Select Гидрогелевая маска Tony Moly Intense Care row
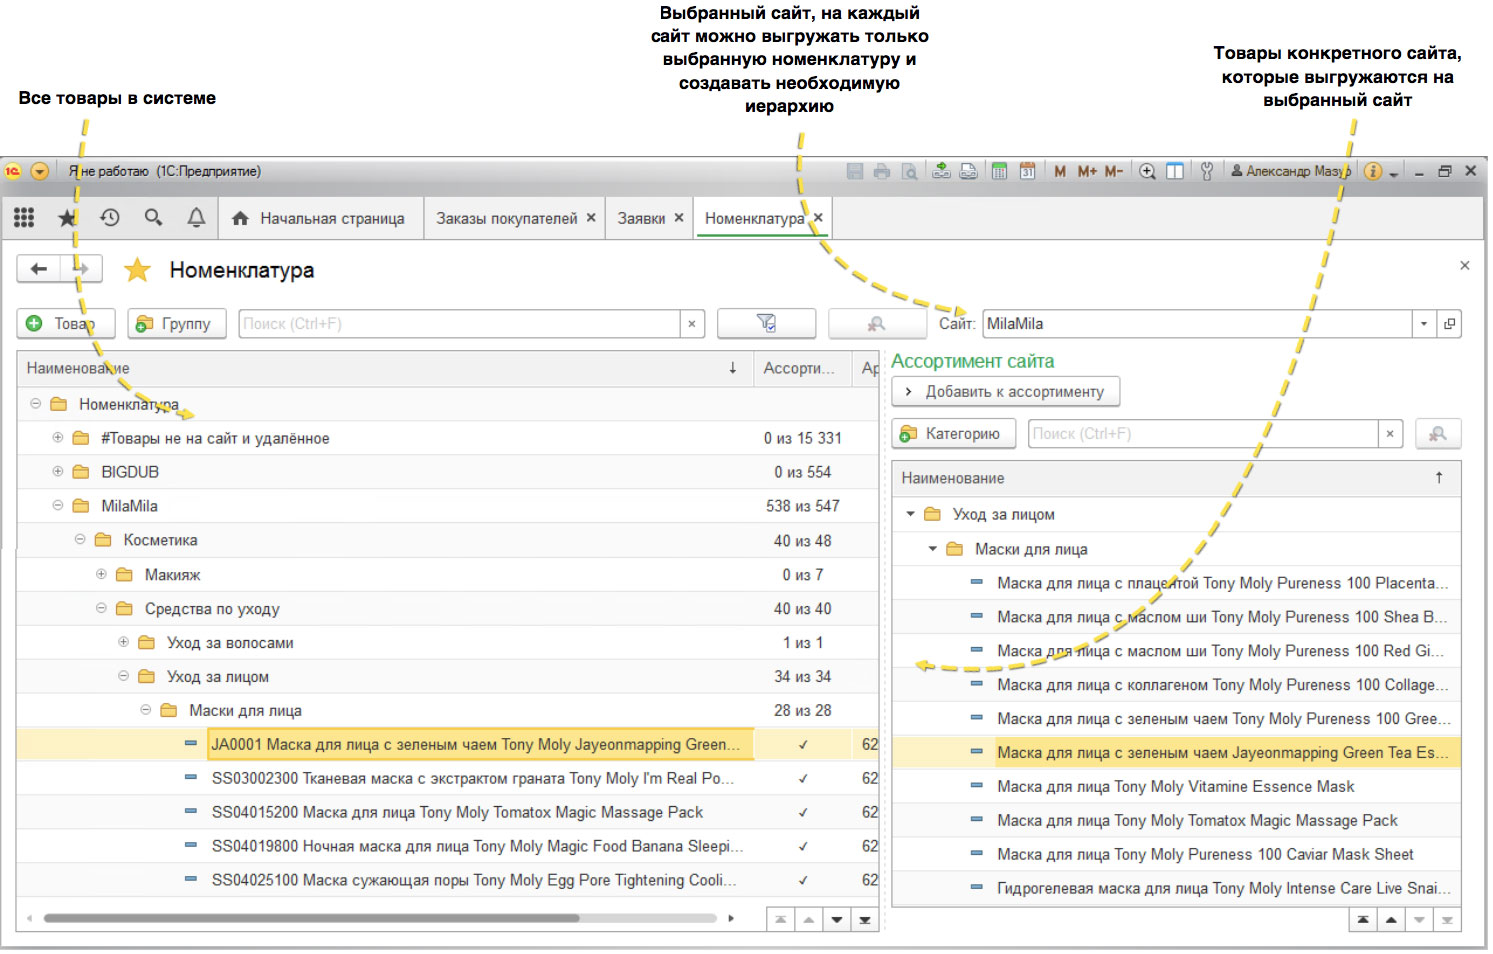Viewport: 1493px width, 954px height. coord(1176,888)
